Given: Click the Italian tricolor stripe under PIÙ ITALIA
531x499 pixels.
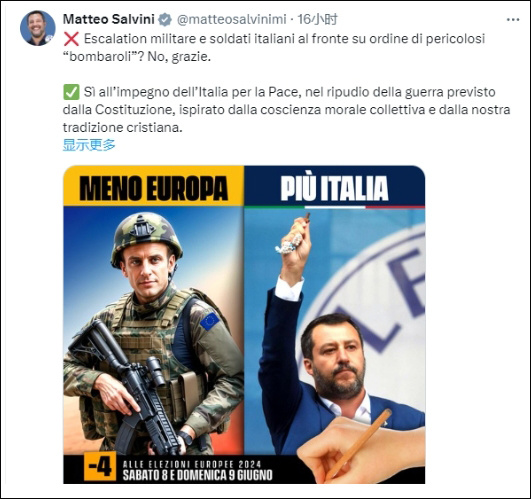Looking at the screenshot, I should [x=335, y=207].
